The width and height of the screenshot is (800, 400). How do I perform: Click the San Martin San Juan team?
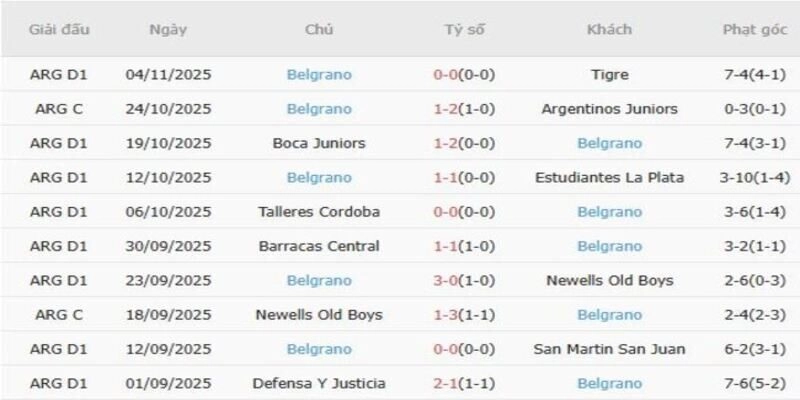click(x=609, y=349)
